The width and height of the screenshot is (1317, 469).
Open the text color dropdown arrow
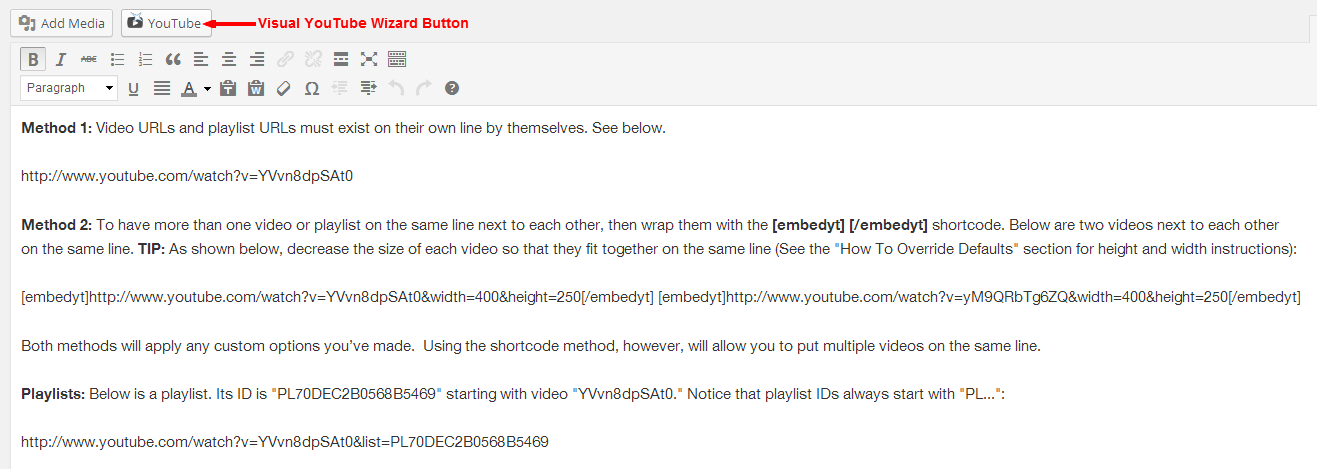[x=207, y=88]
